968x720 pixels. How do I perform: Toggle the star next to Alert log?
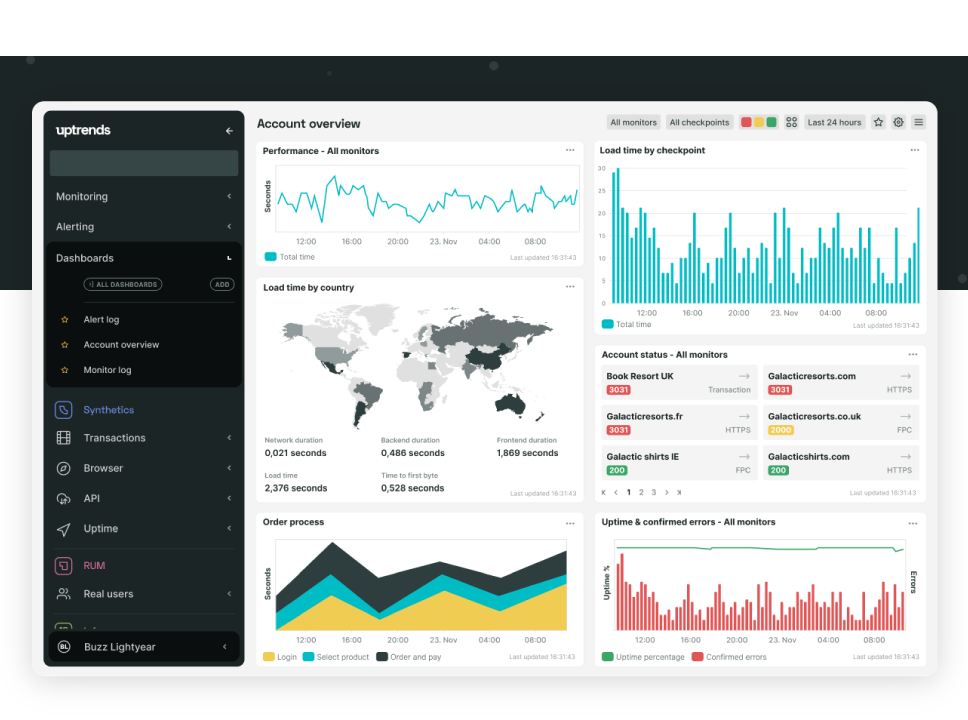click(65, 320)
